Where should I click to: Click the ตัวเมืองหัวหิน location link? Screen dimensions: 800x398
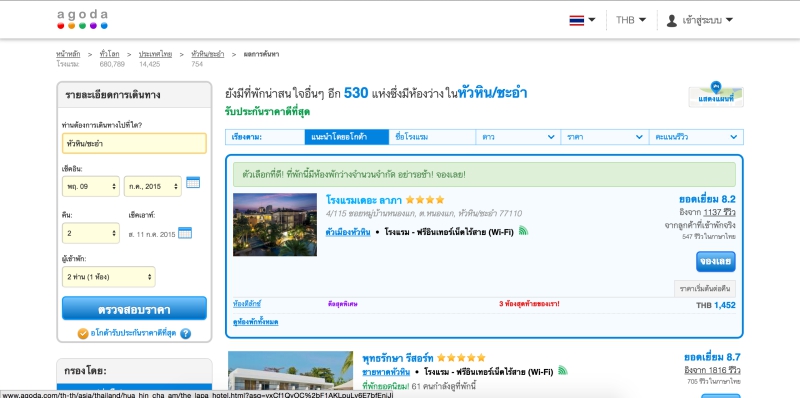(x=348, y=232)
